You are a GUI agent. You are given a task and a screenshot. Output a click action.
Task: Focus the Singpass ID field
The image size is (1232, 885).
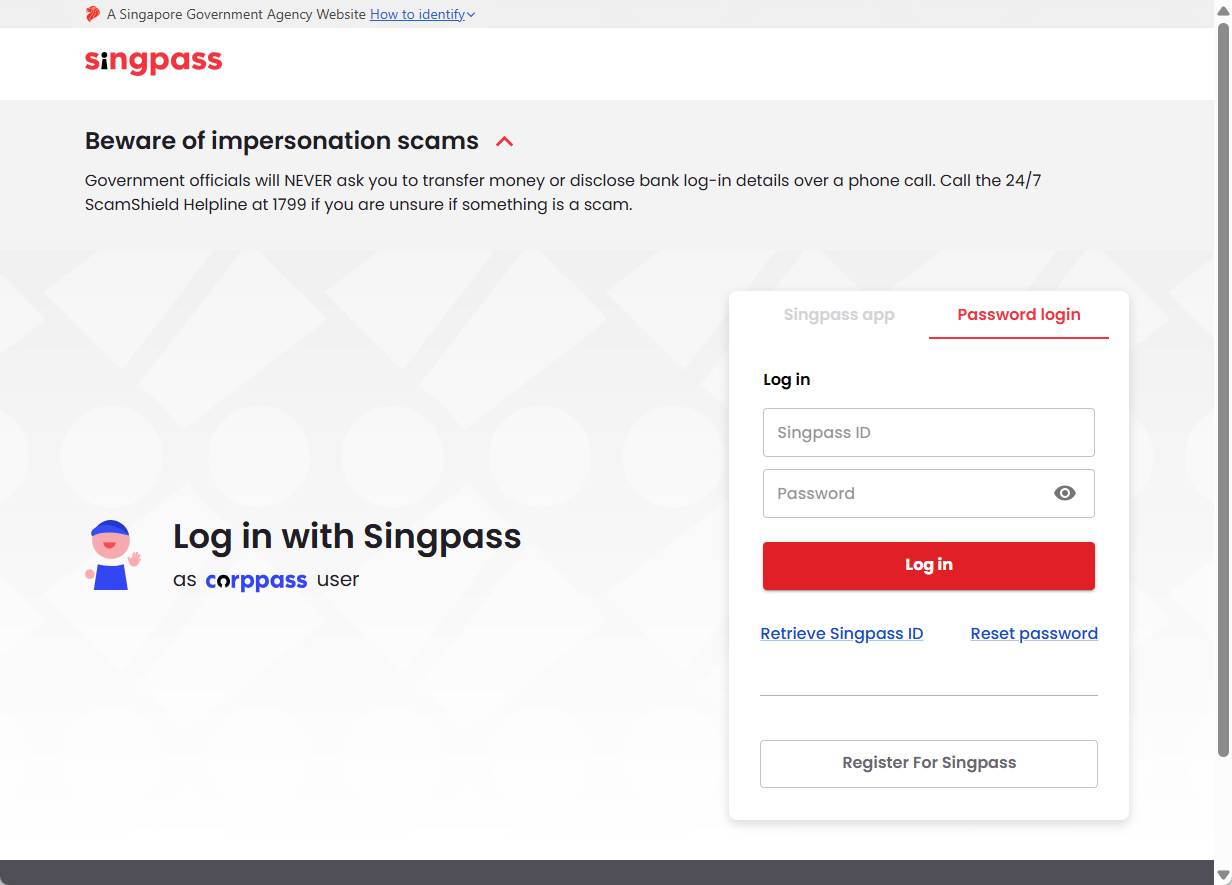(x=929, y=433)
